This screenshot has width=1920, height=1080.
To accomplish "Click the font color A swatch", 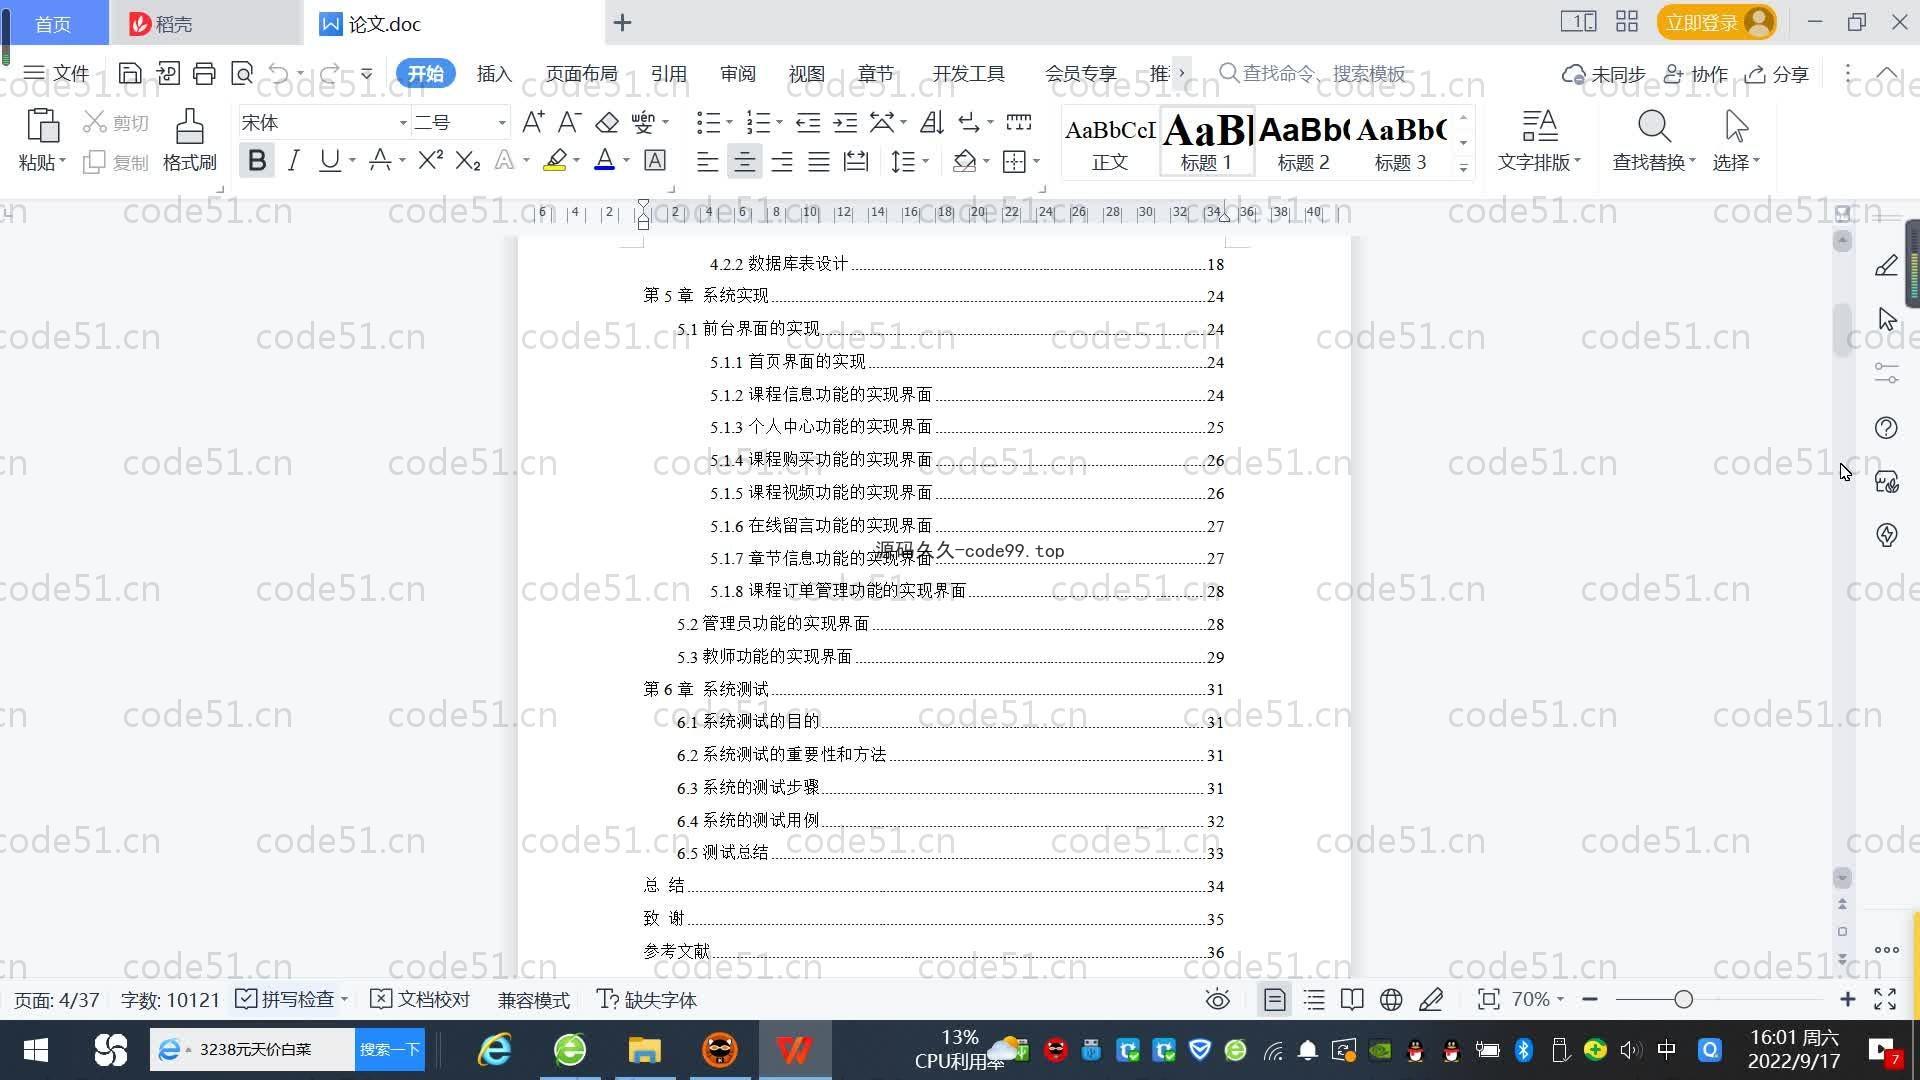I will 604,160.
